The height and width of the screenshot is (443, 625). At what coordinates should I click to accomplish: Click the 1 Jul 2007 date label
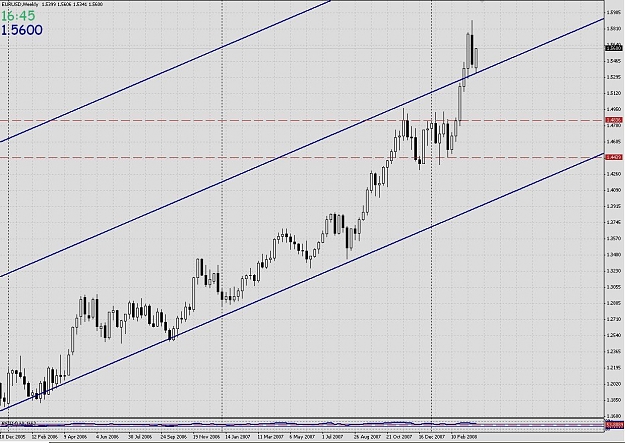pyautogui.click(x=333, y=437)
